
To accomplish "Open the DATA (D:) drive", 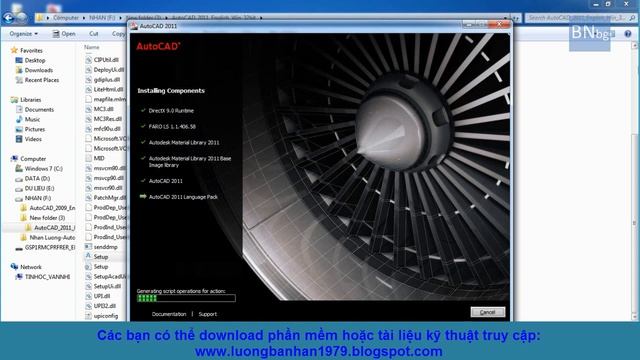I will [37, 178].
